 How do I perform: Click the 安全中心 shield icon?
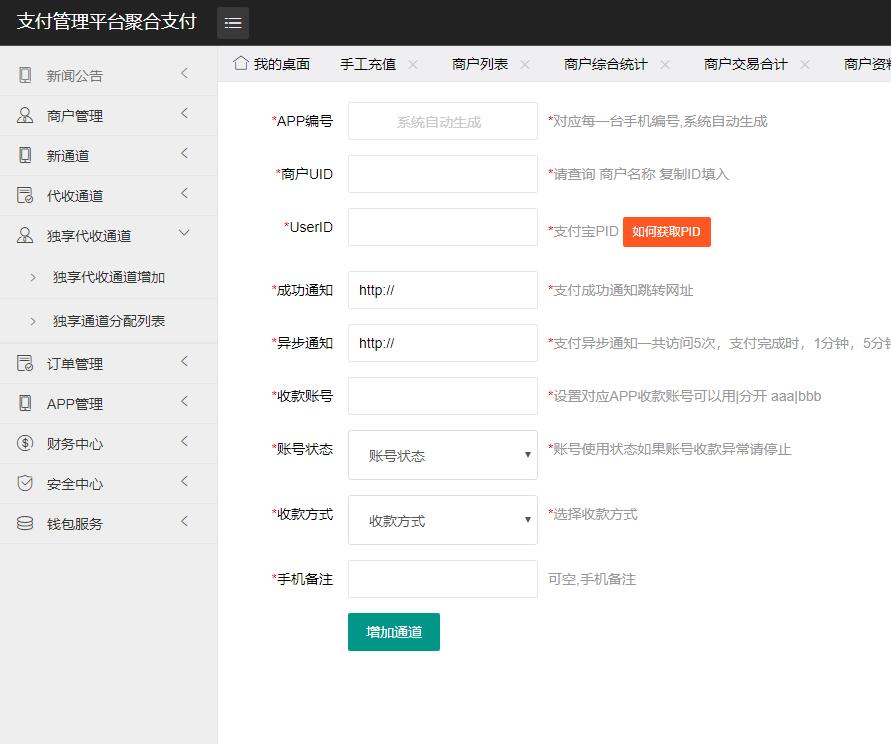click(25, 483)
